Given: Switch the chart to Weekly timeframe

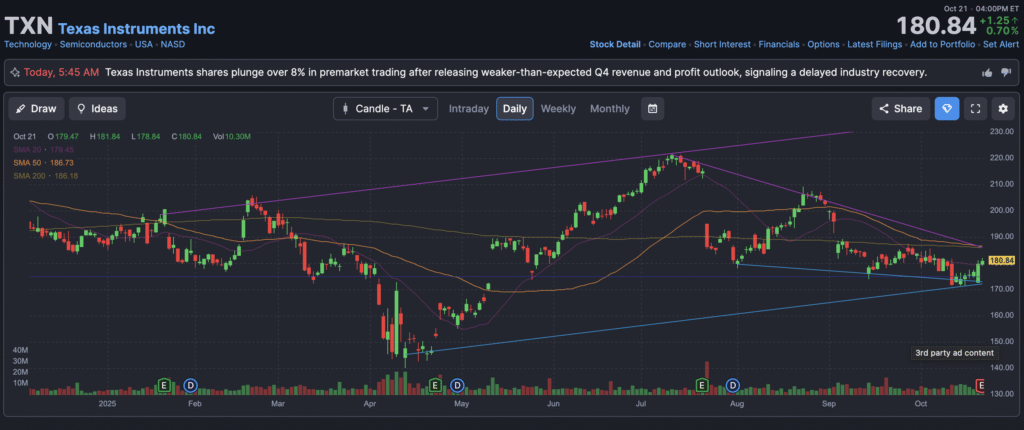Looking at the screenshot, I should pos(558,108).
